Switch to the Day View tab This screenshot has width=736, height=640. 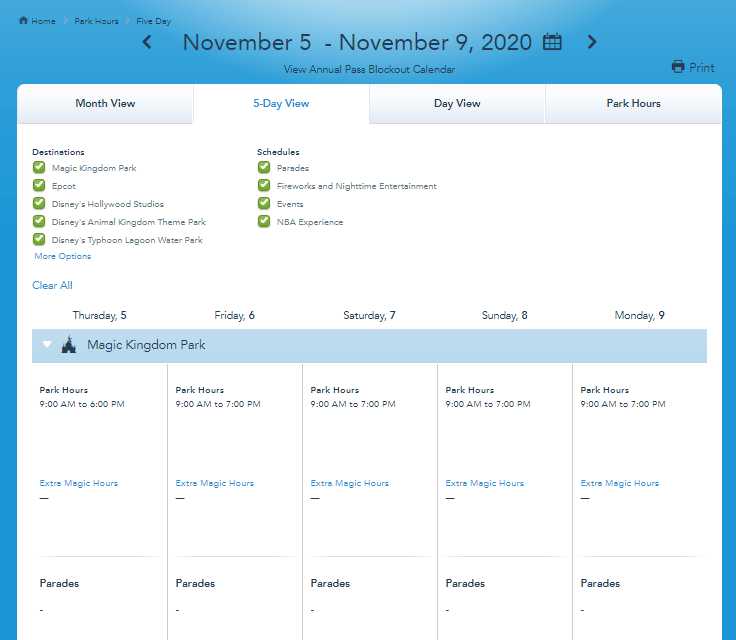pos(457,103)
